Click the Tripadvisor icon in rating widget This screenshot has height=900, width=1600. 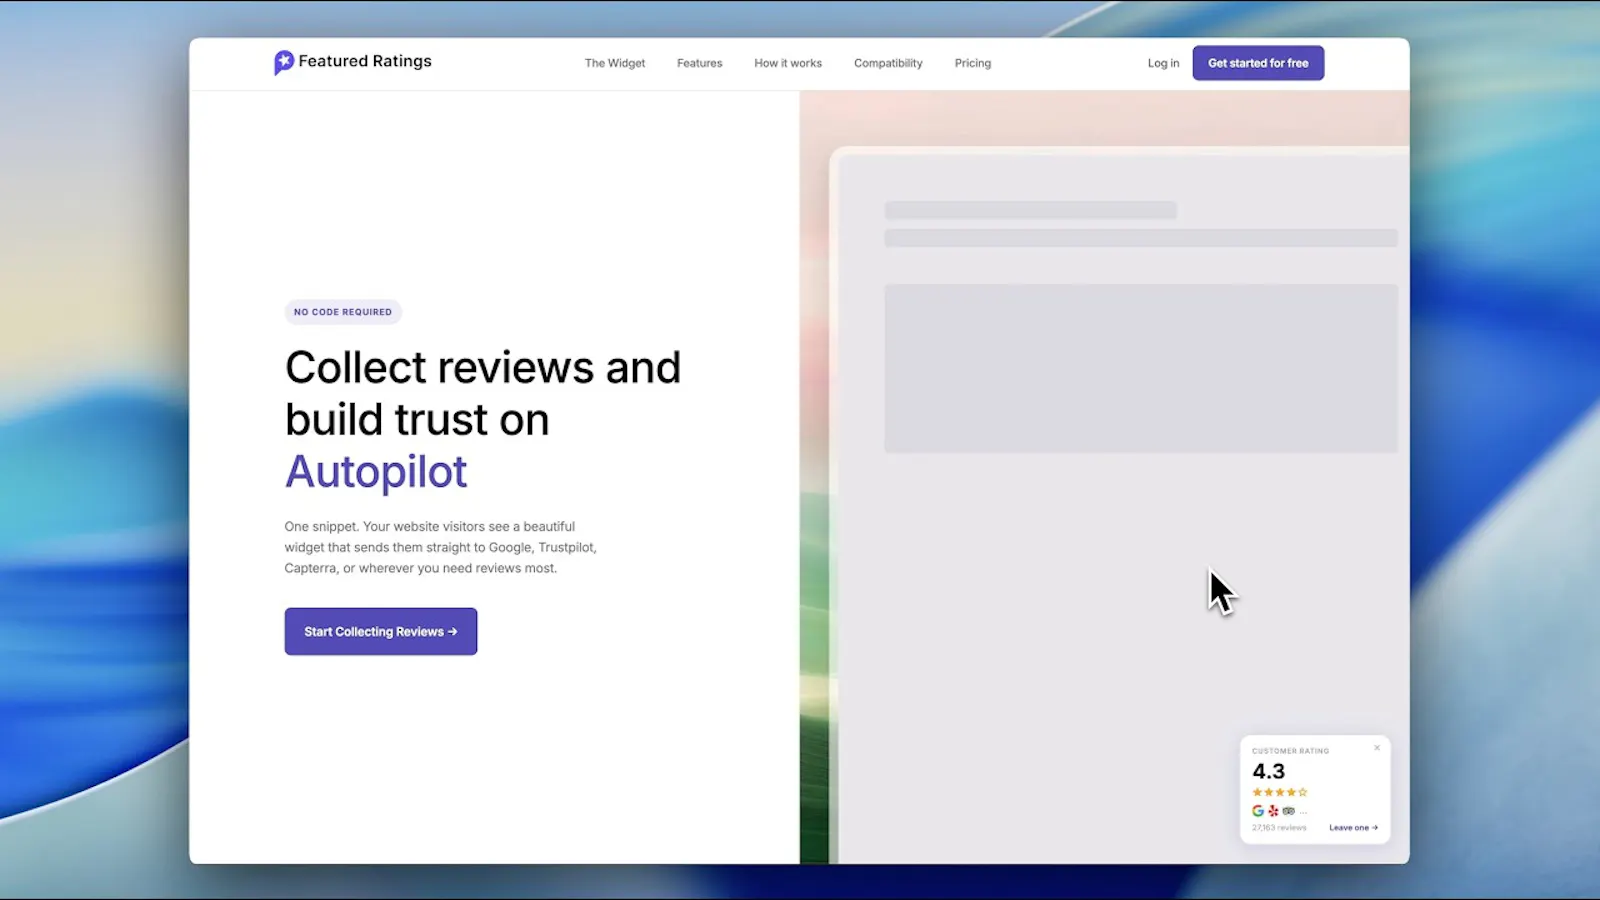(1289, 811)
